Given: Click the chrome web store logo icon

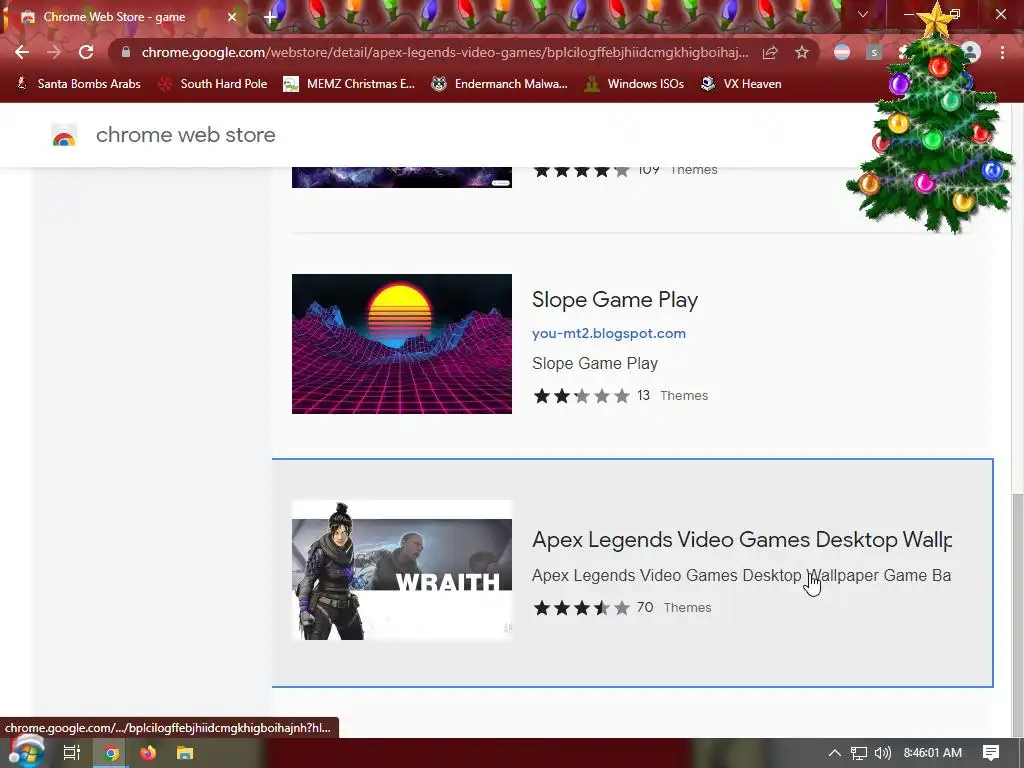Looking at the screenshot, I should (64, 135).
